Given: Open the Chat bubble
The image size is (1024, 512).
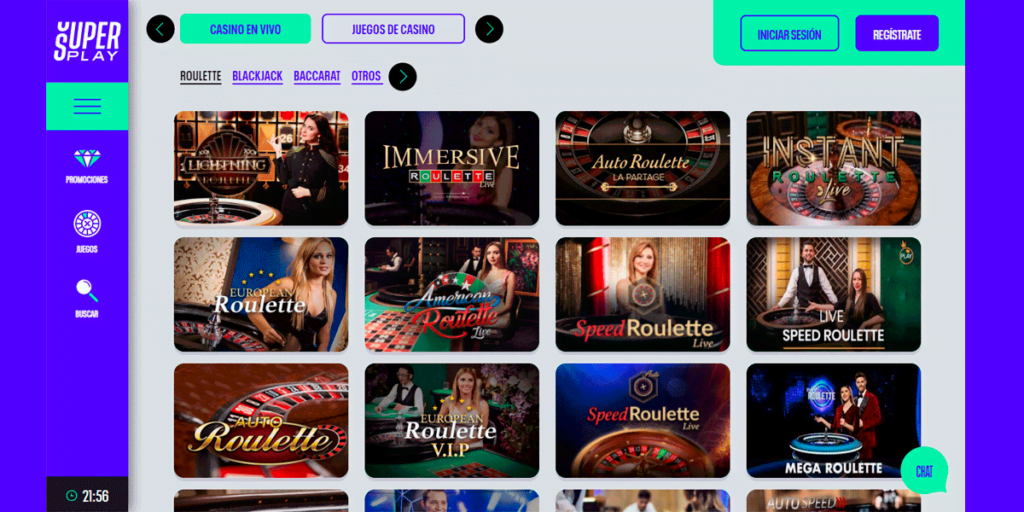Looking at the screenshot, I should 924,471.
